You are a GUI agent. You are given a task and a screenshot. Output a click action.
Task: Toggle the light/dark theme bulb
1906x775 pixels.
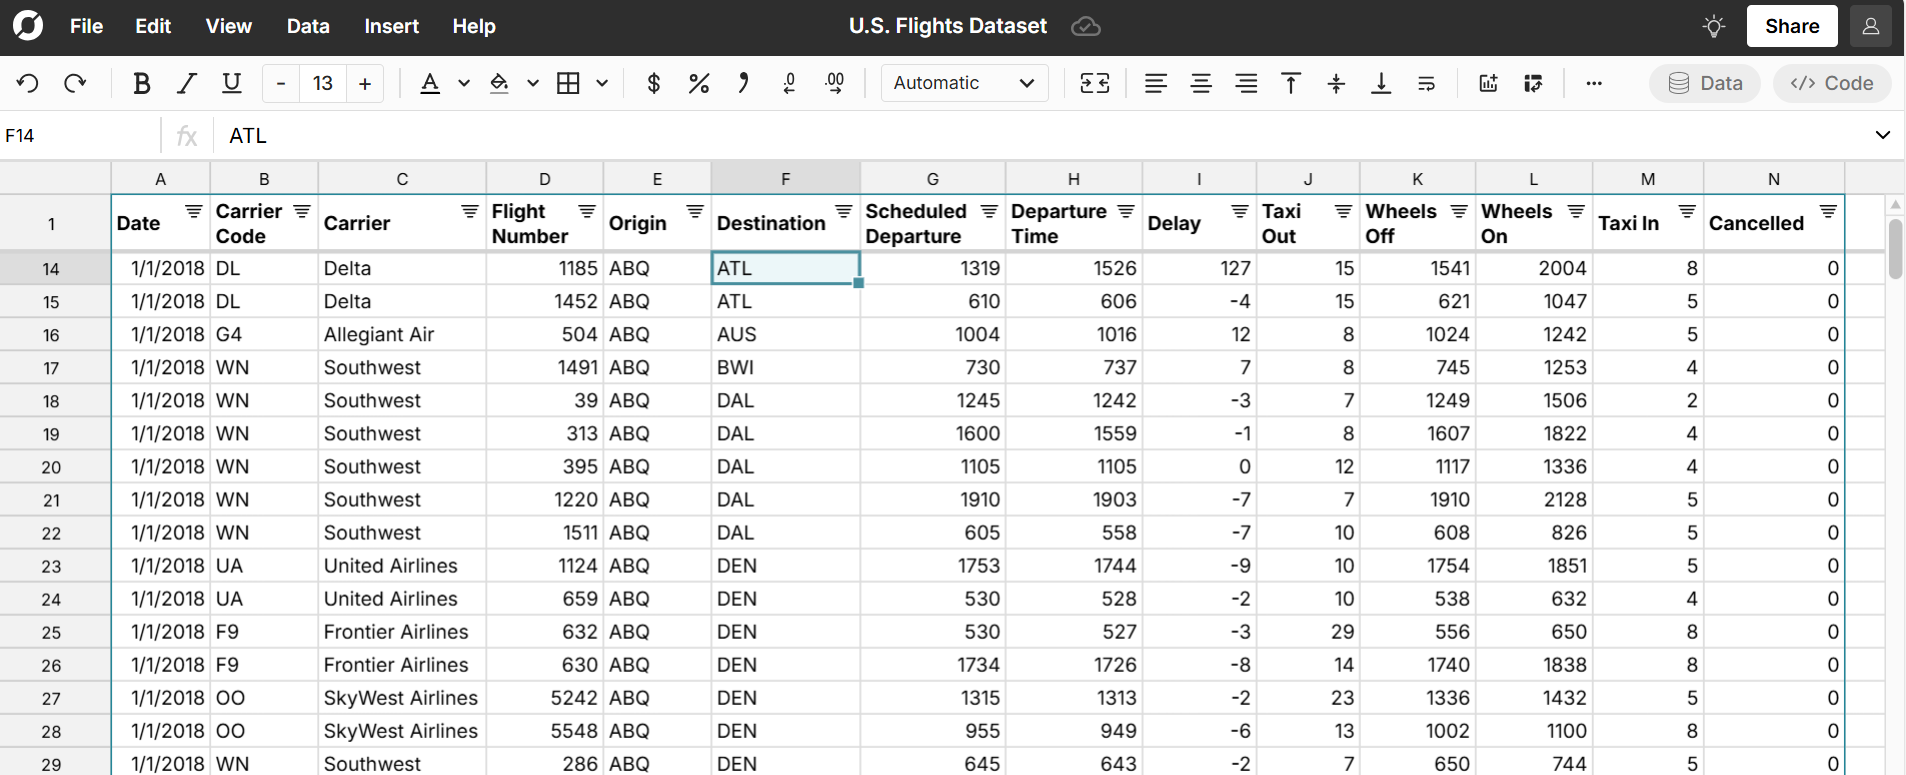click(x=1714, y=26)
